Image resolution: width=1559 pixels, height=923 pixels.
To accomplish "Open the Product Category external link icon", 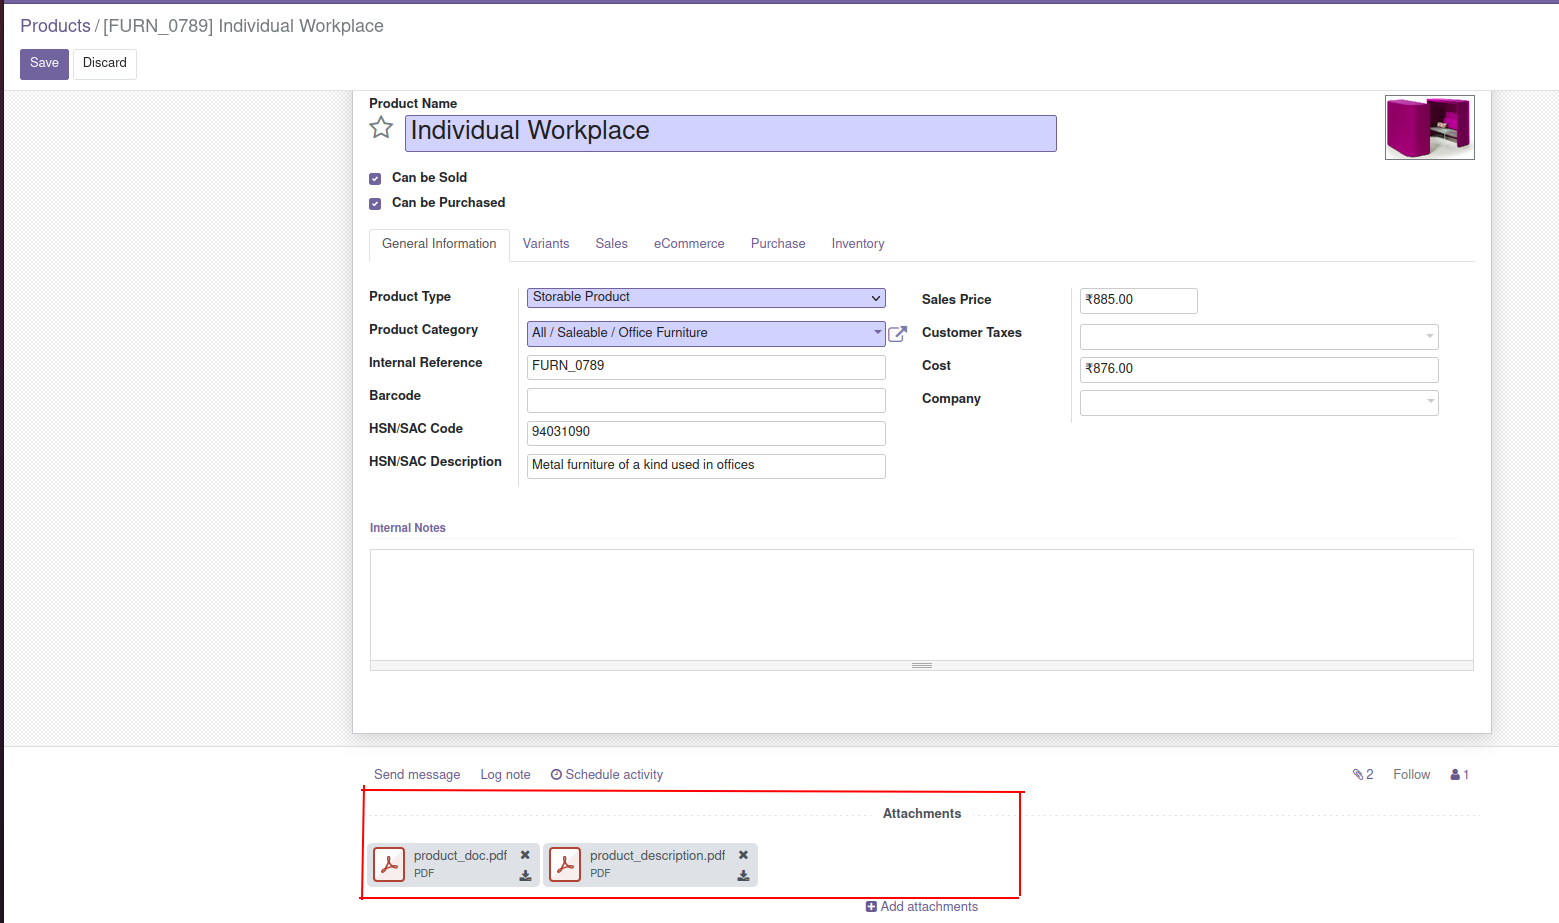I will click(897, 334).
